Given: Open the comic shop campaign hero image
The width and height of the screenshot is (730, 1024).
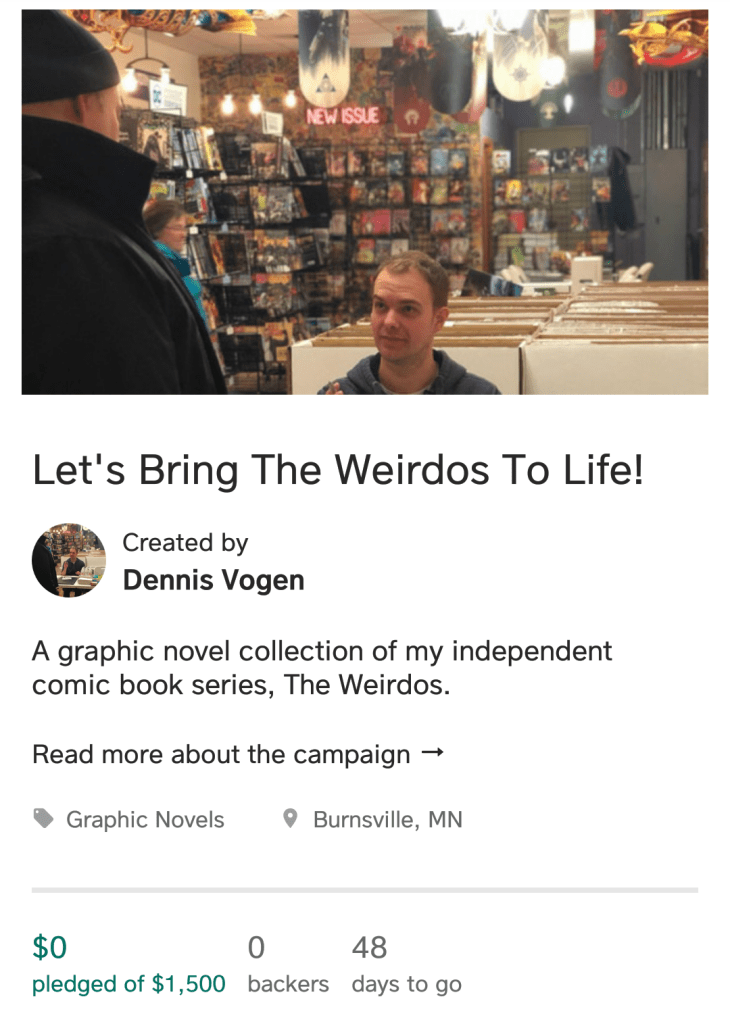Looking at the screenshot, I should tap(365, 202).
